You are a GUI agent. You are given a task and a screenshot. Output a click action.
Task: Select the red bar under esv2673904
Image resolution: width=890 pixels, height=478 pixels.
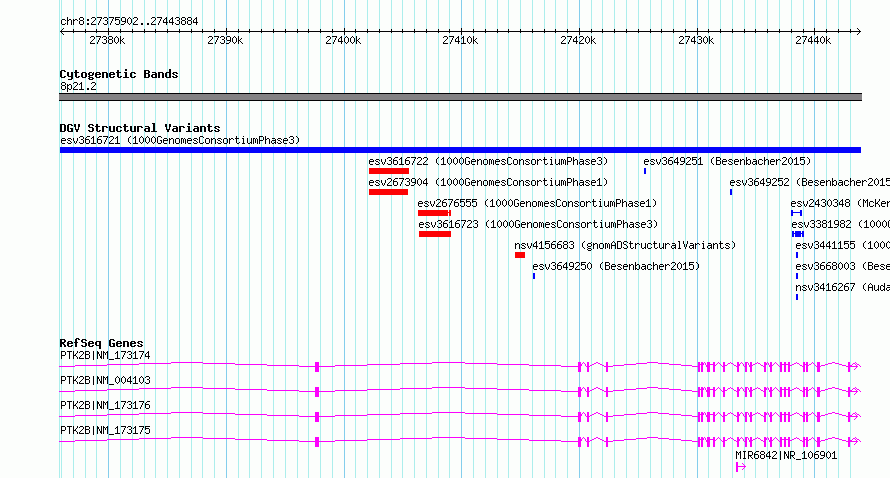388,192
